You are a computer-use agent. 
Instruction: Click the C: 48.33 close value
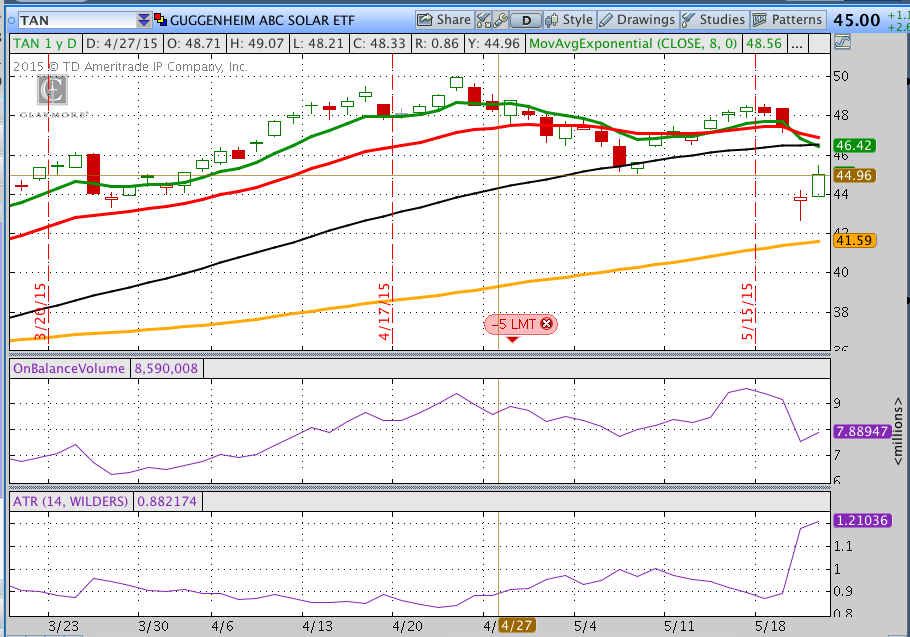click(380, 44)
